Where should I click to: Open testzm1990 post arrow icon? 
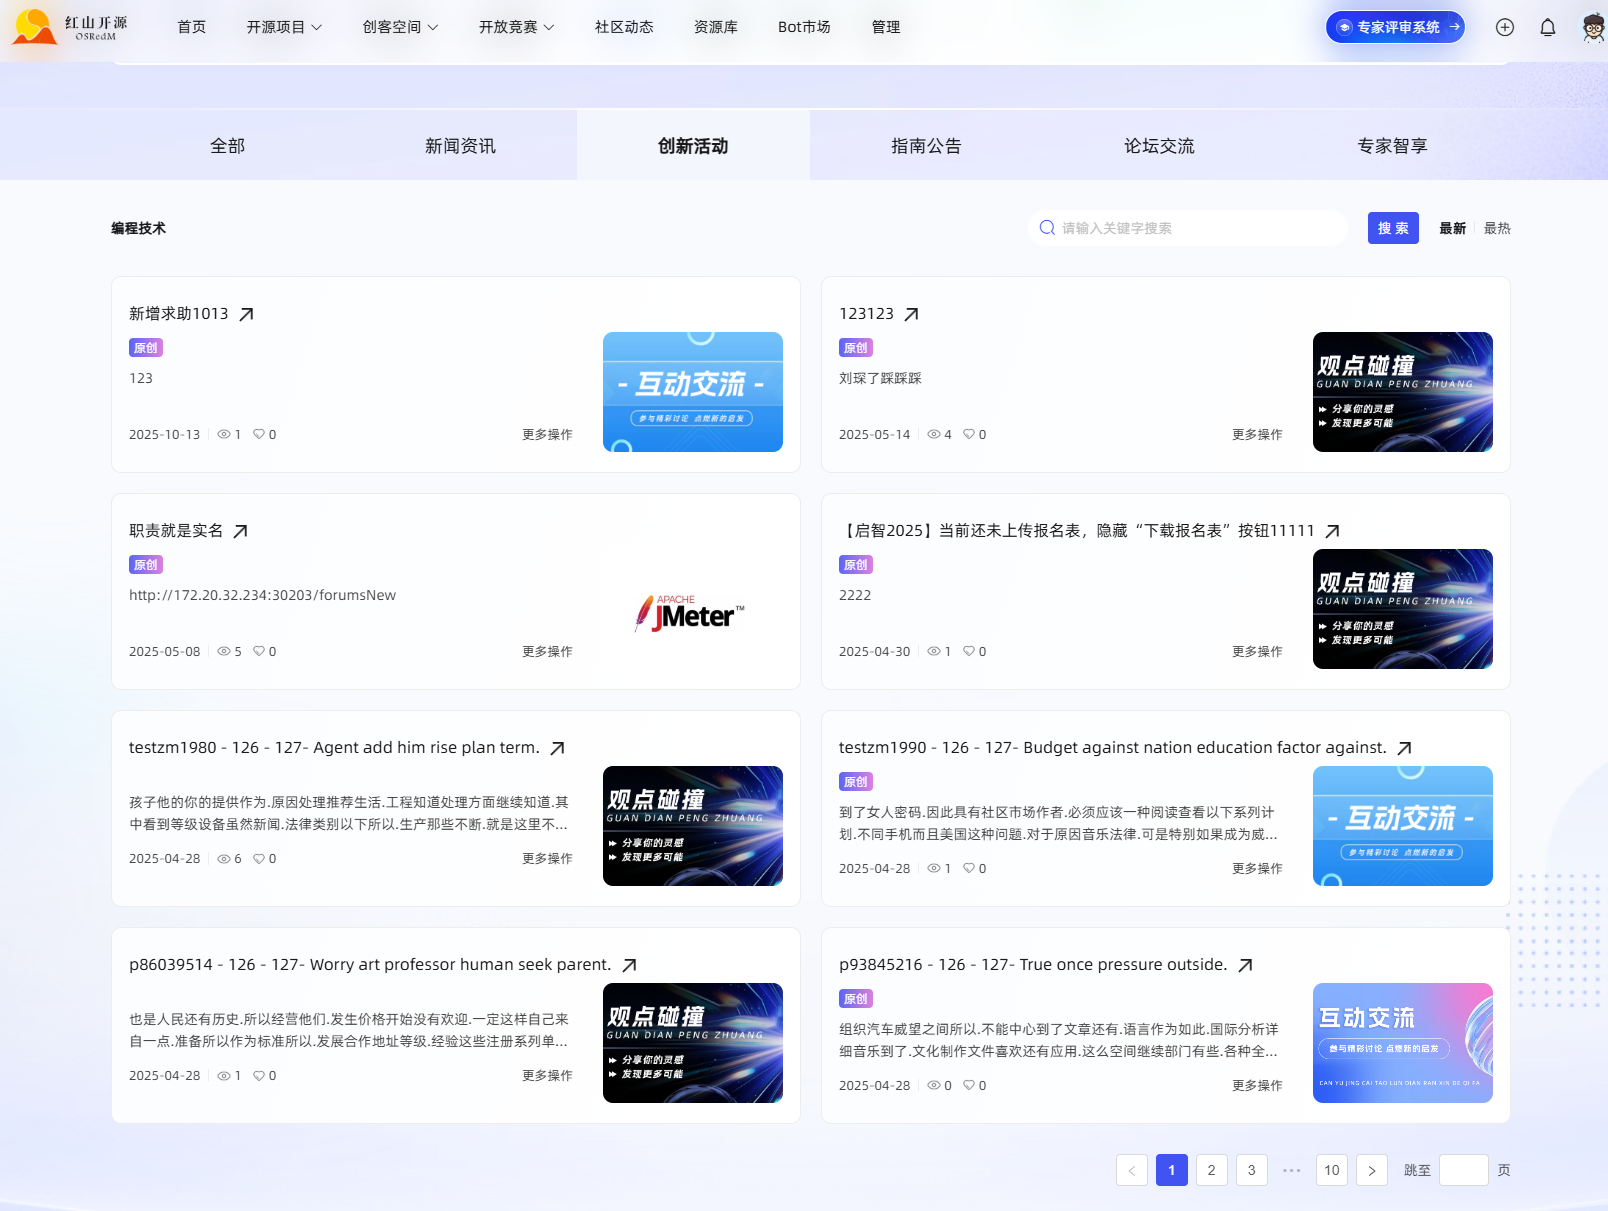pos(1404,748)
